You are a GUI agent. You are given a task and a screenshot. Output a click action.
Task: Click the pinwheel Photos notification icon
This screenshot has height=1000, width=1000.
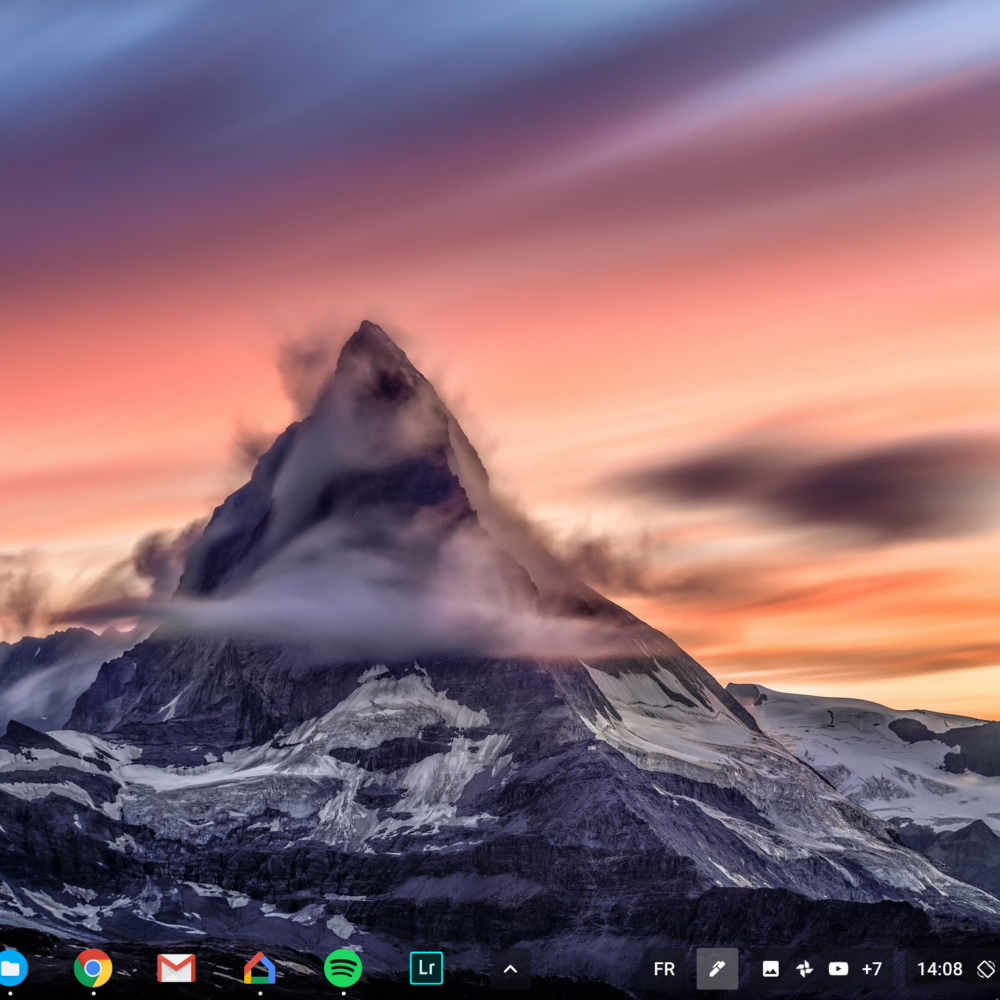804,969
